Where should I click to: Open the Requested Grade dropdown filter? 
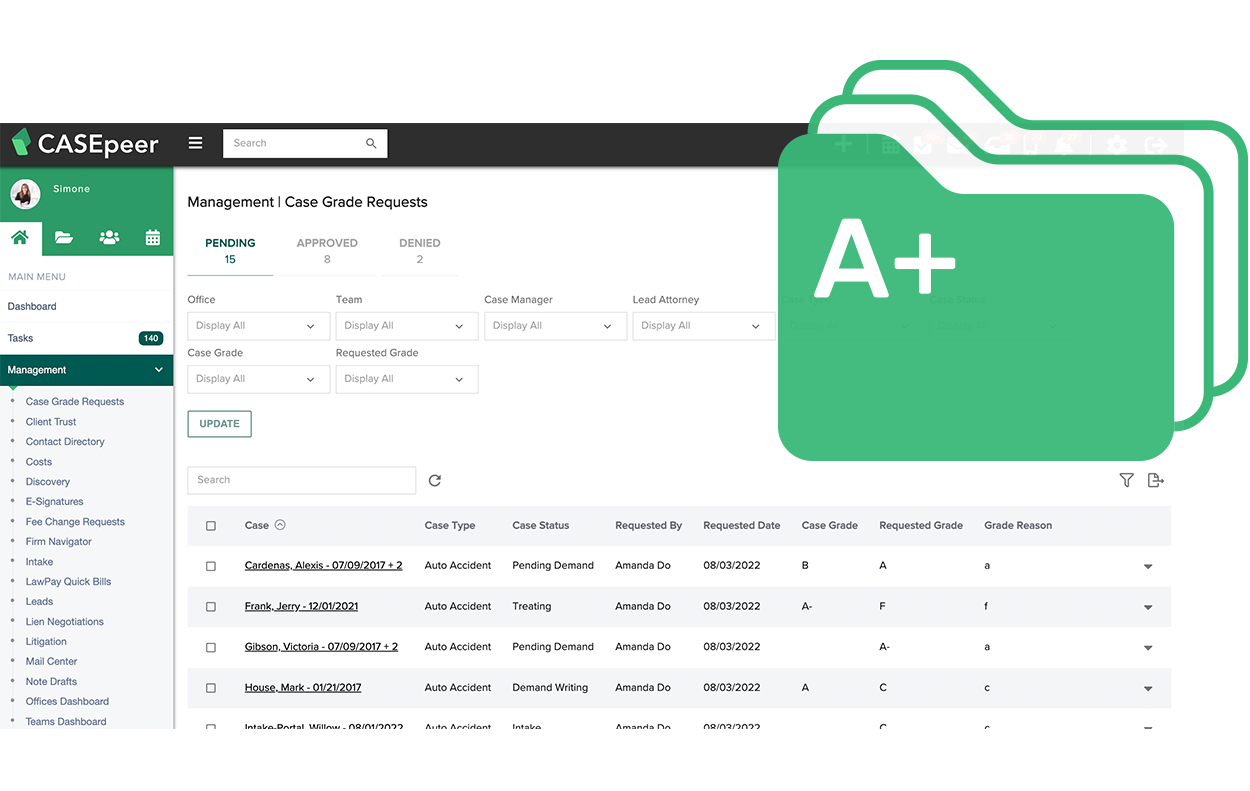pos(406,379)
